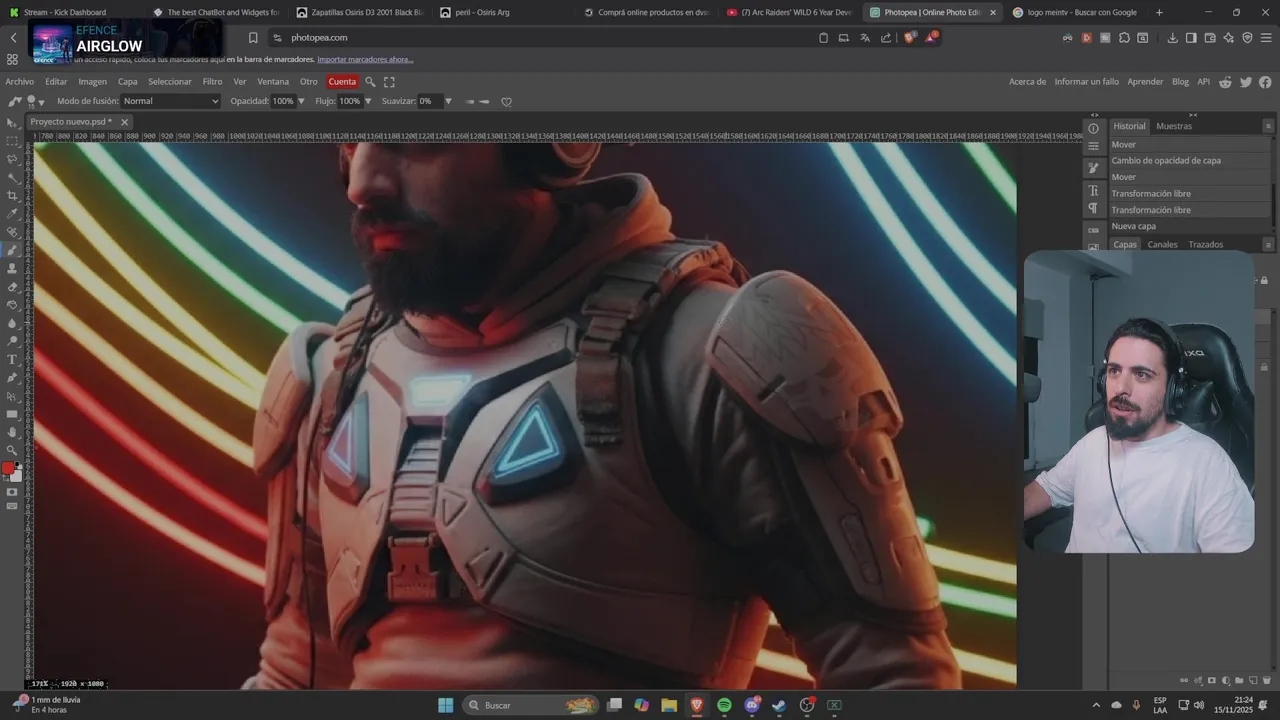The height and width of the screenshot is (720, 1280).
Task: Open the Imagen menu
Action: tap(92, 82)
